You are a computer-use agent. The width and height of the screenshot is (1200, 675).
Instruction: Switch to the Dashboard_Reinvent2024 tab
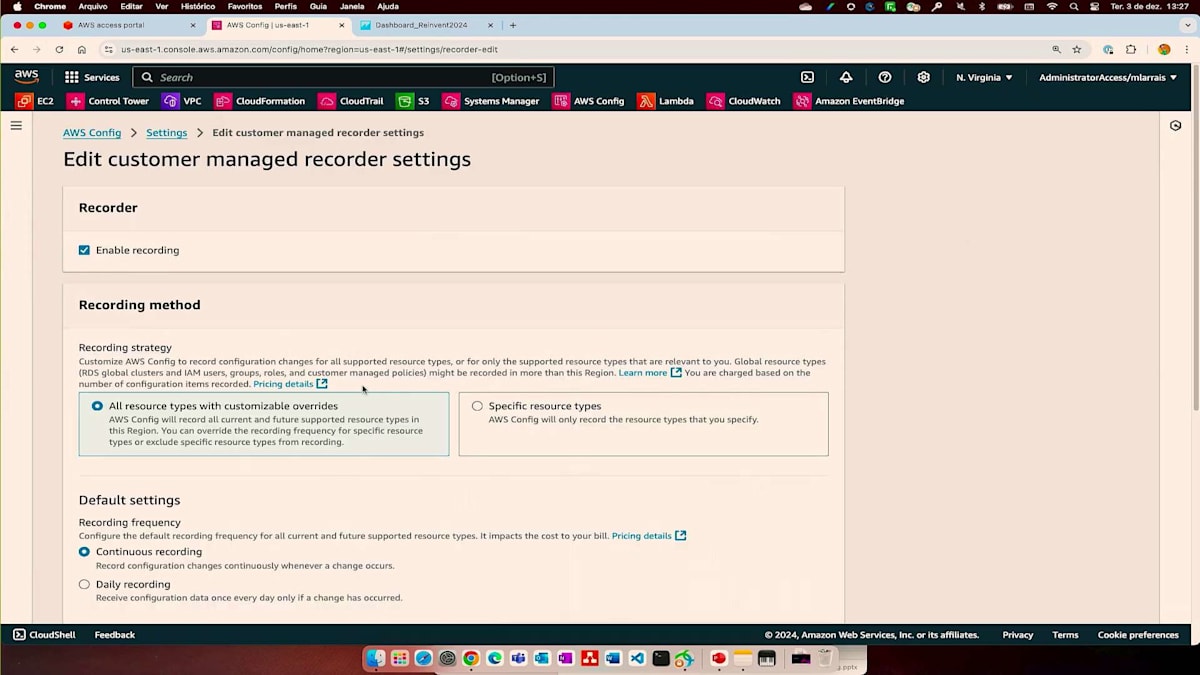pyautogui.click(x=425, y=25)
